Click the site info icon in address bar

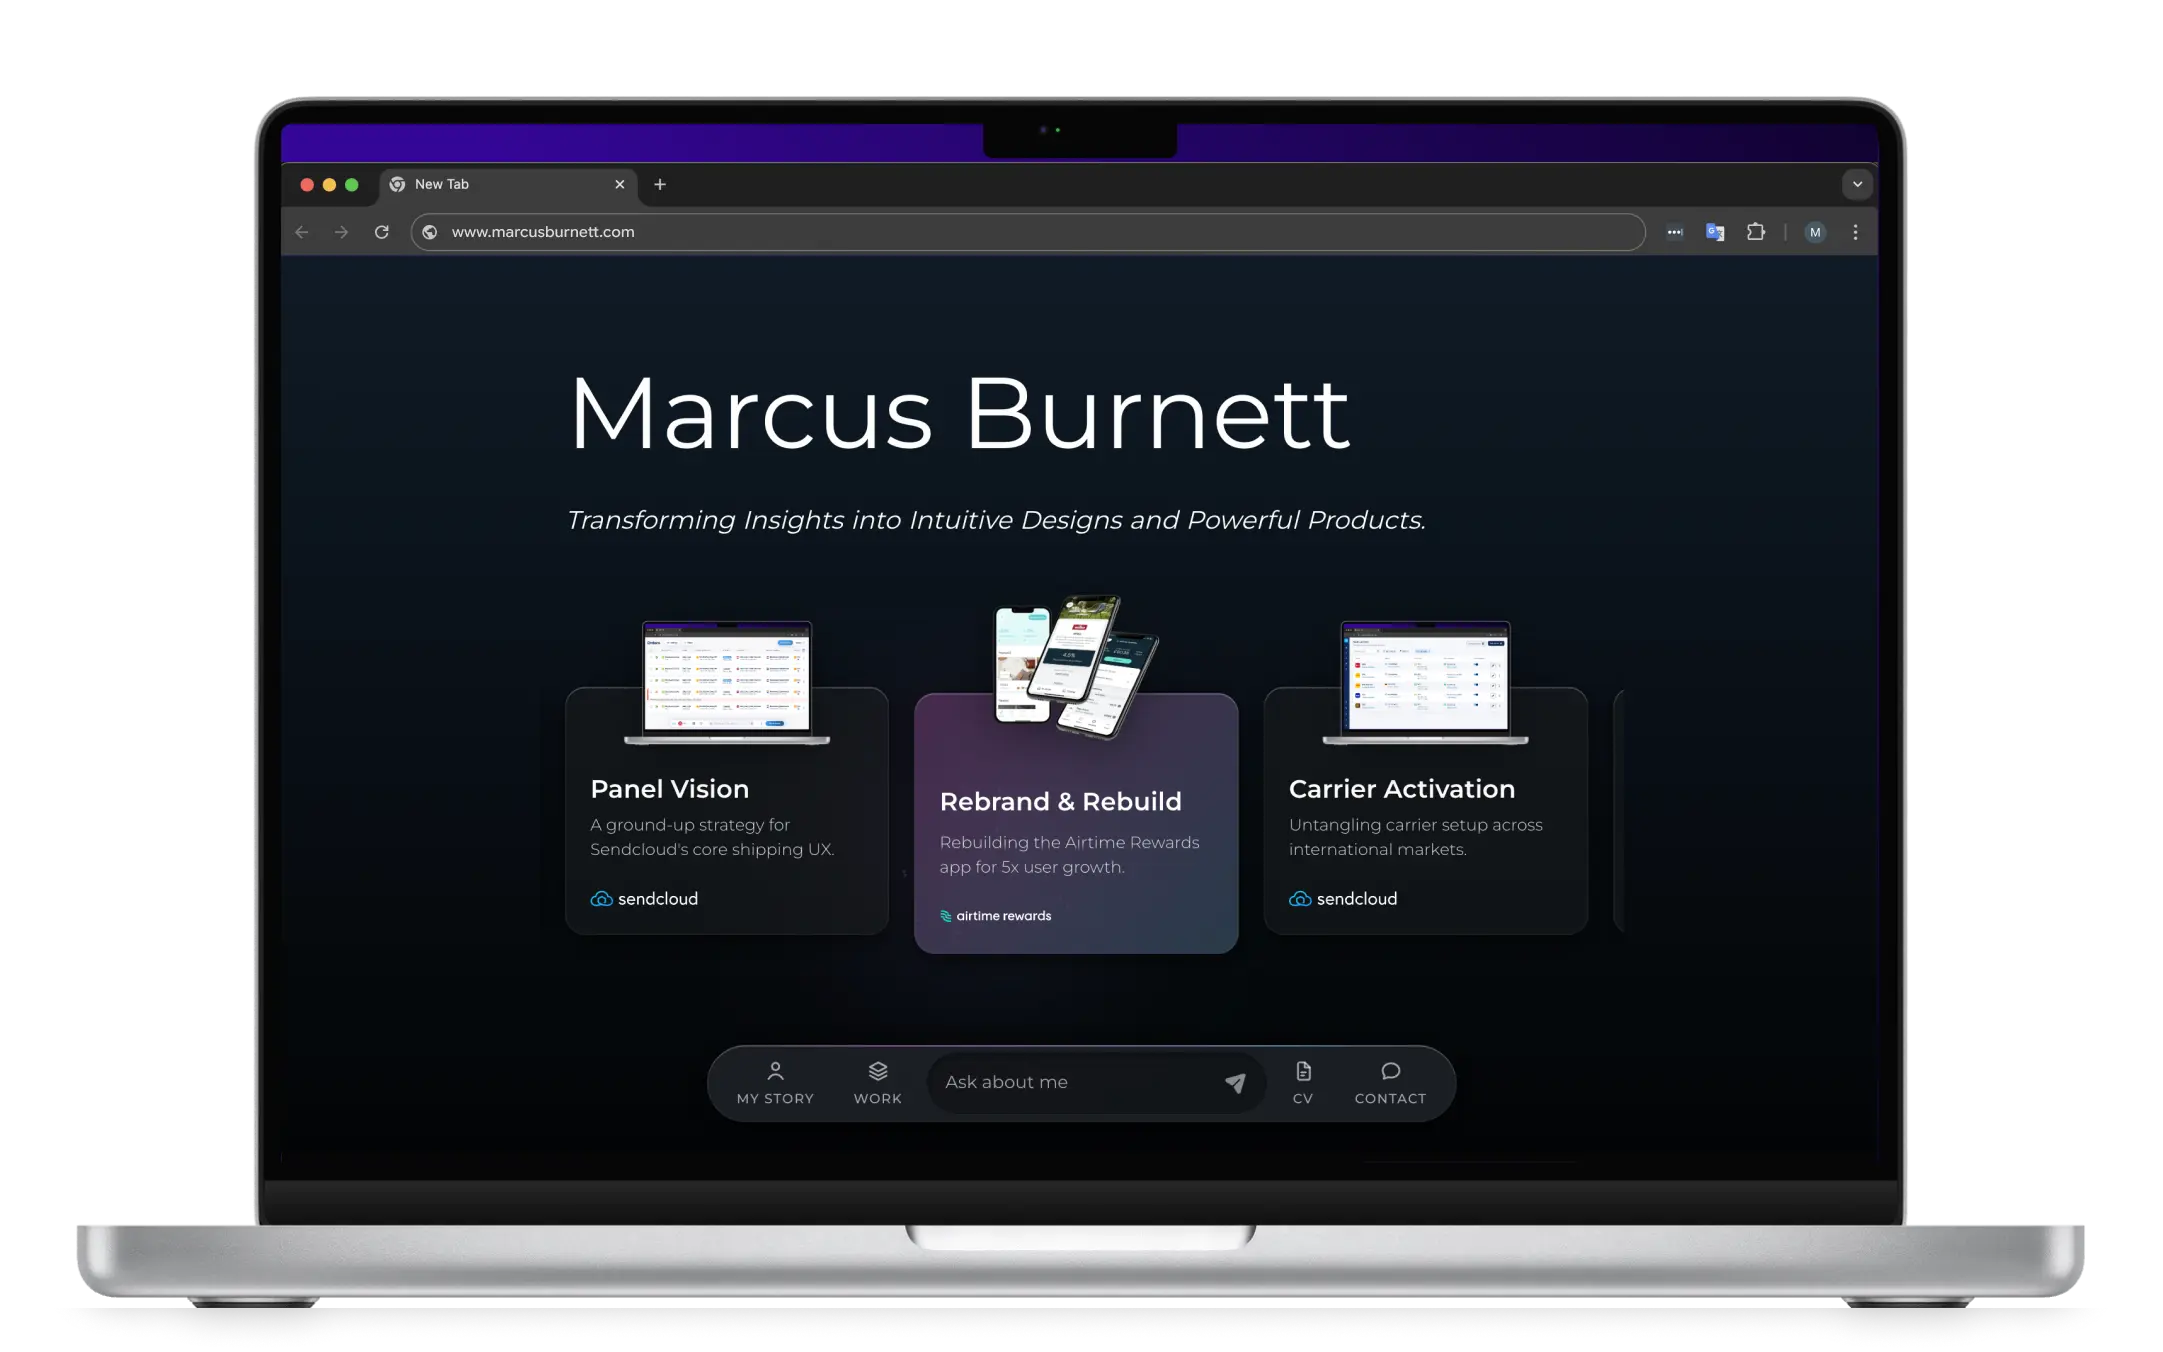[430, 232]
